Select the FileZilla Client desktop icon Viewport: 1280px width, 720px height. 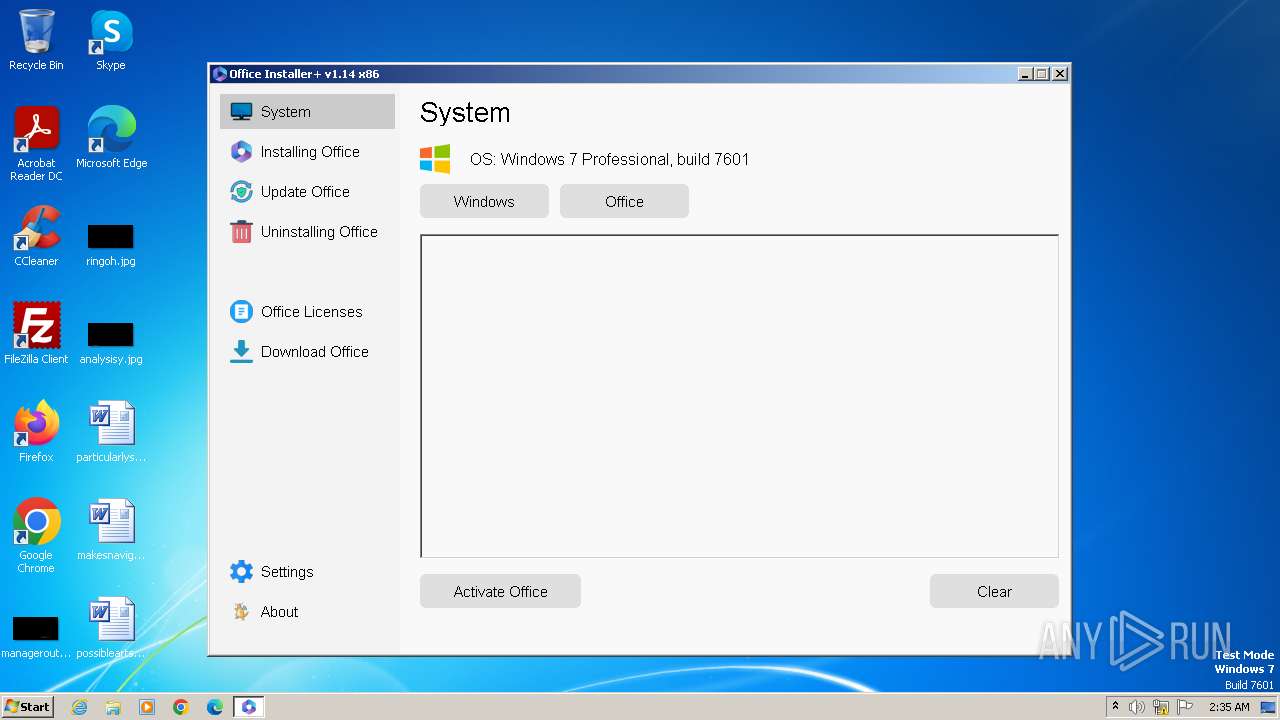tap(36, 334)
